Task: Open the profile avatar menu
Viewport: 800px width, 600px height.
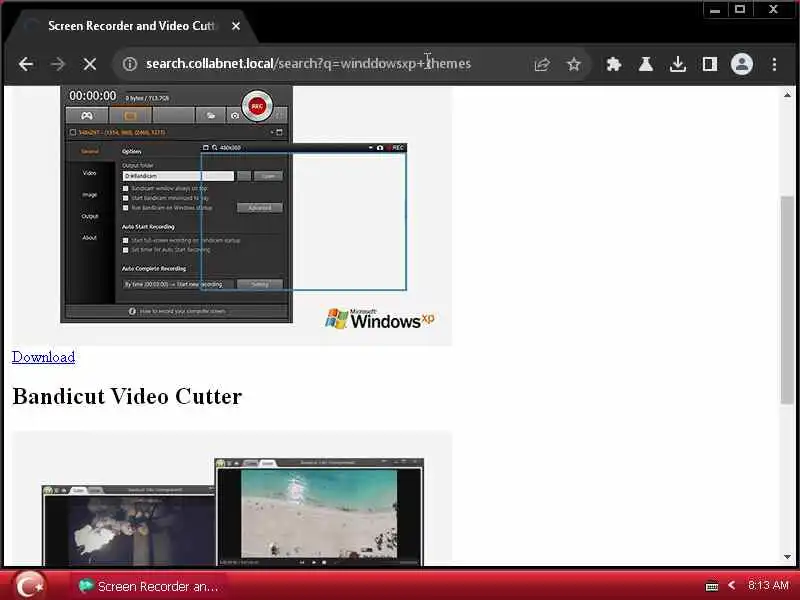Action: click(x=742, y=64)
